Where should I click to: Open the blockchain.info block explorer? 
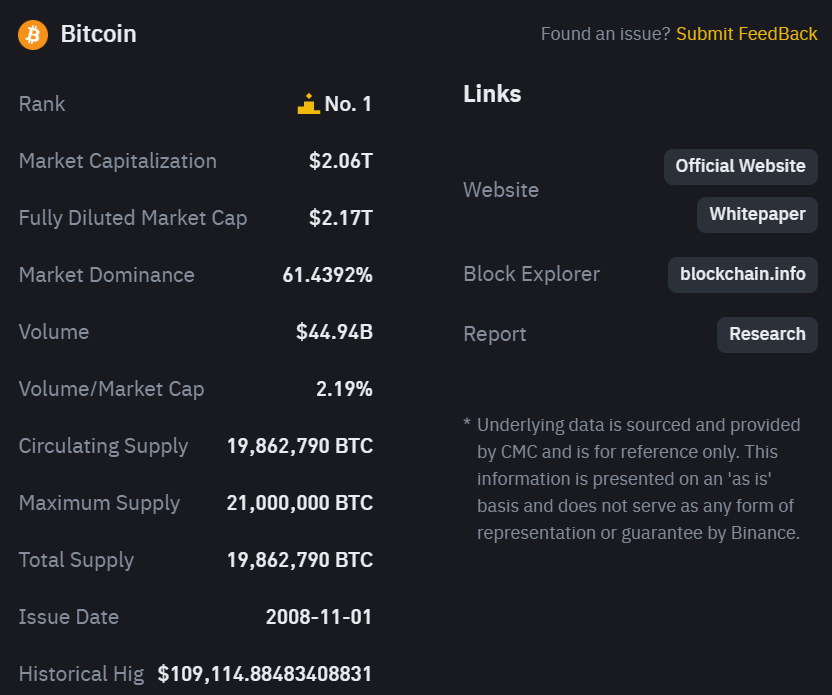pos(742,274)
